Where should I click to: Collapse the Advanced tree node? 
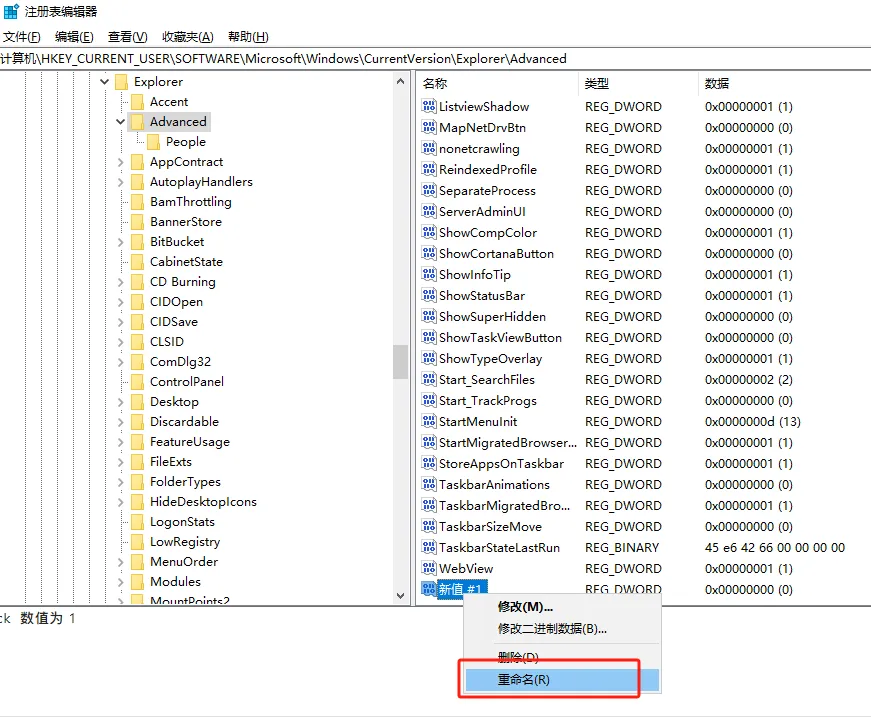tap(120, 122)
